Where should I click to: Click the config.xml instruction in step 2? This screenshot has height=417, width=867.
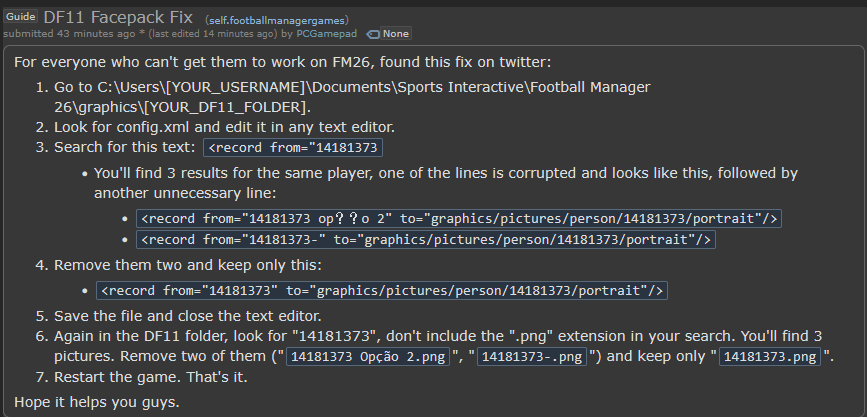[225, 127]
